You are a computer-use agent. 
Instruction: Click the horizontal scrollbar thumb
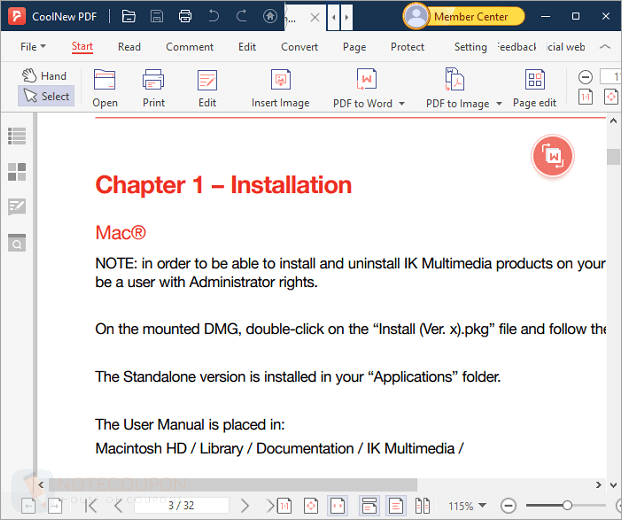[x=233, y=485]
